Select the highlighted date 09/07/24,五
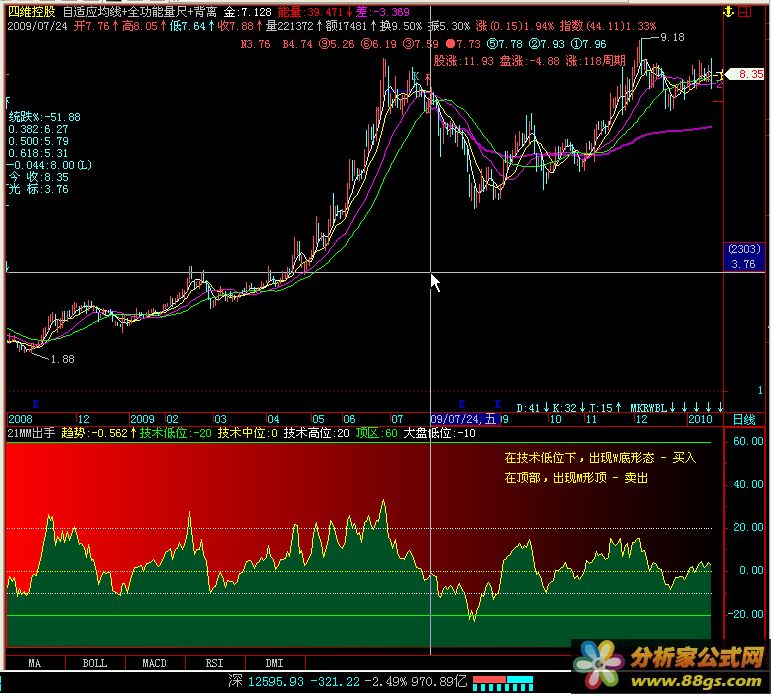The height and width of the screenshot is (696, 773). click(463, 419)
